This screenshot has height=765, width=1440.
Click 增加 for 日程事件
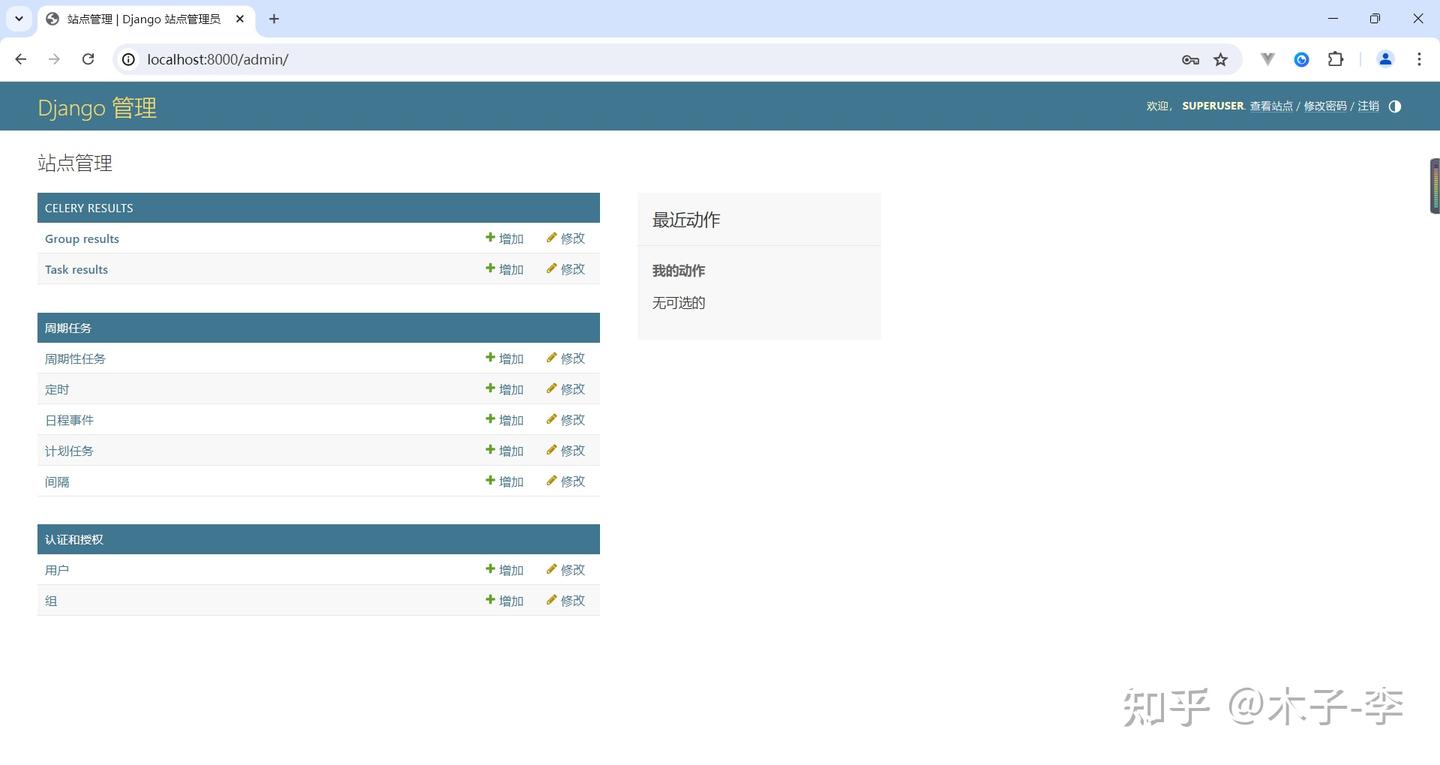505,420
